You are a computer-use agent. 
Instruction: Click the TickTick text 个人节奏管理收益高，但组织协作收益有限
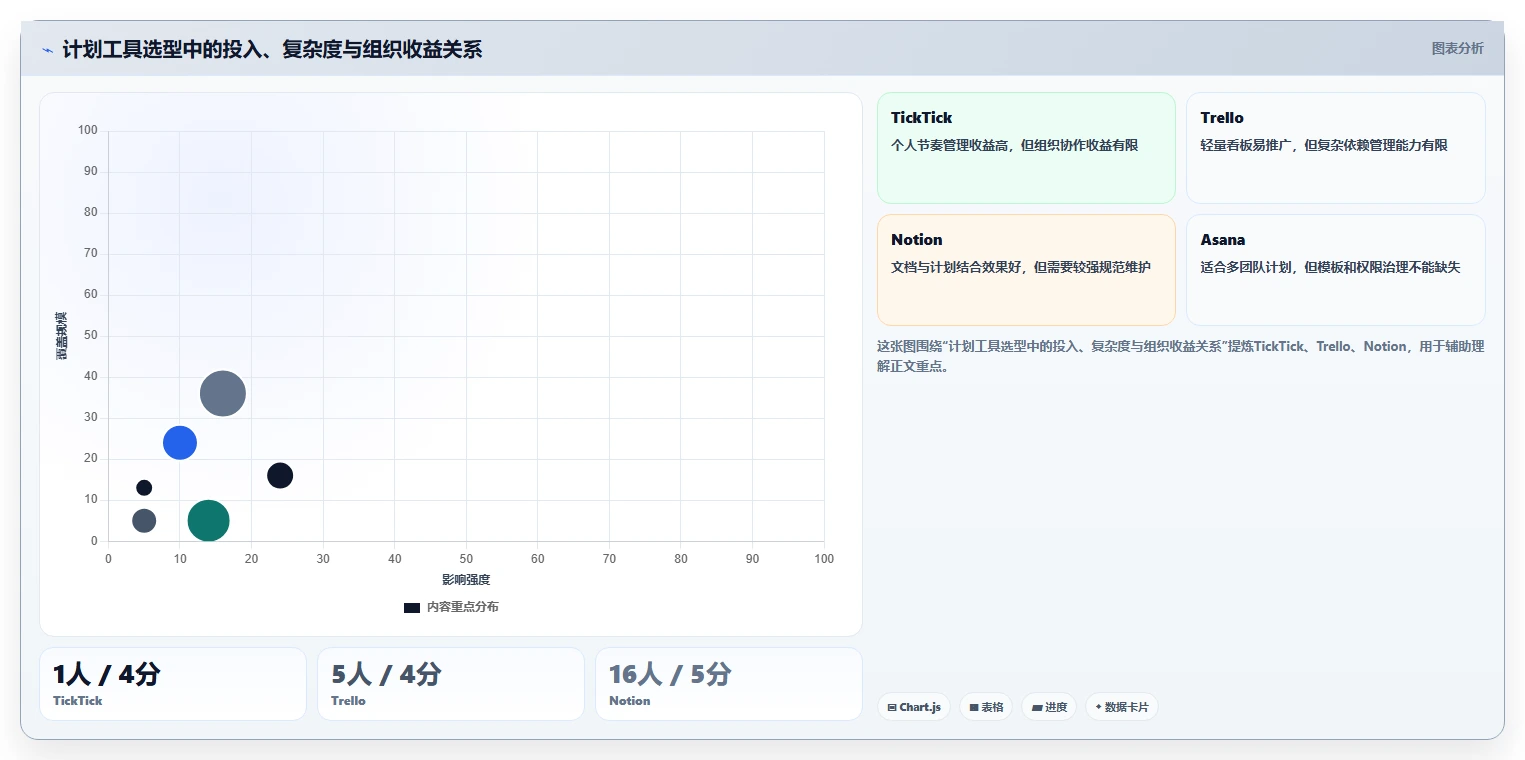coord(1015,146)
